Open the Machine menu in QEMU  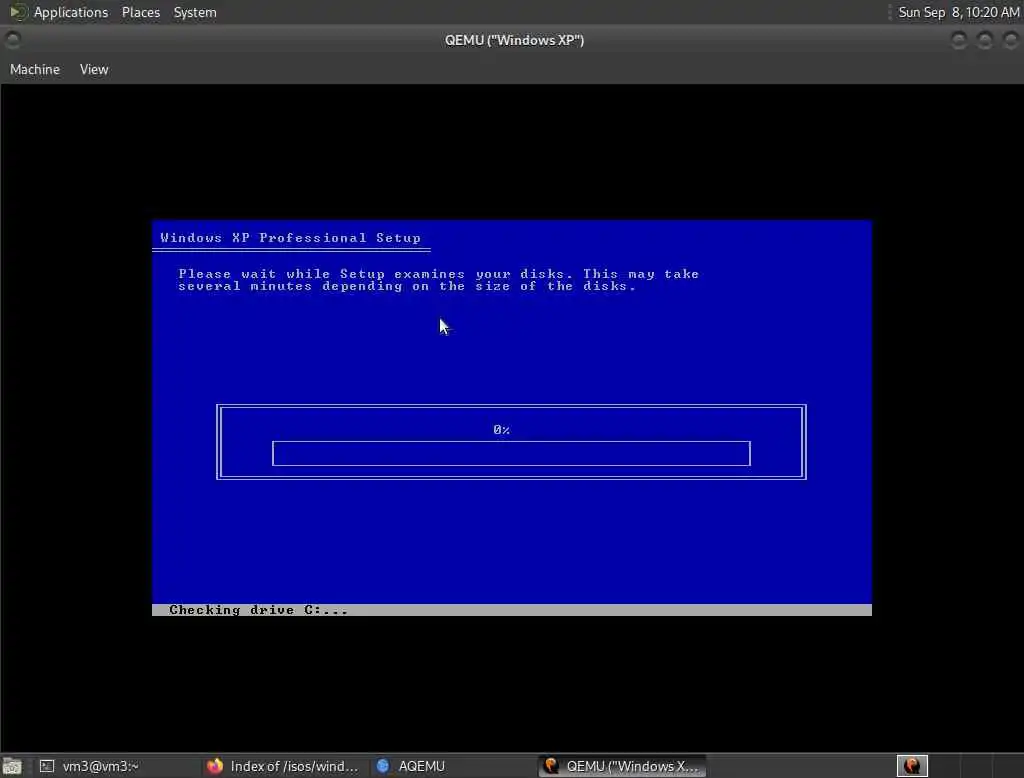pos(35,69)
